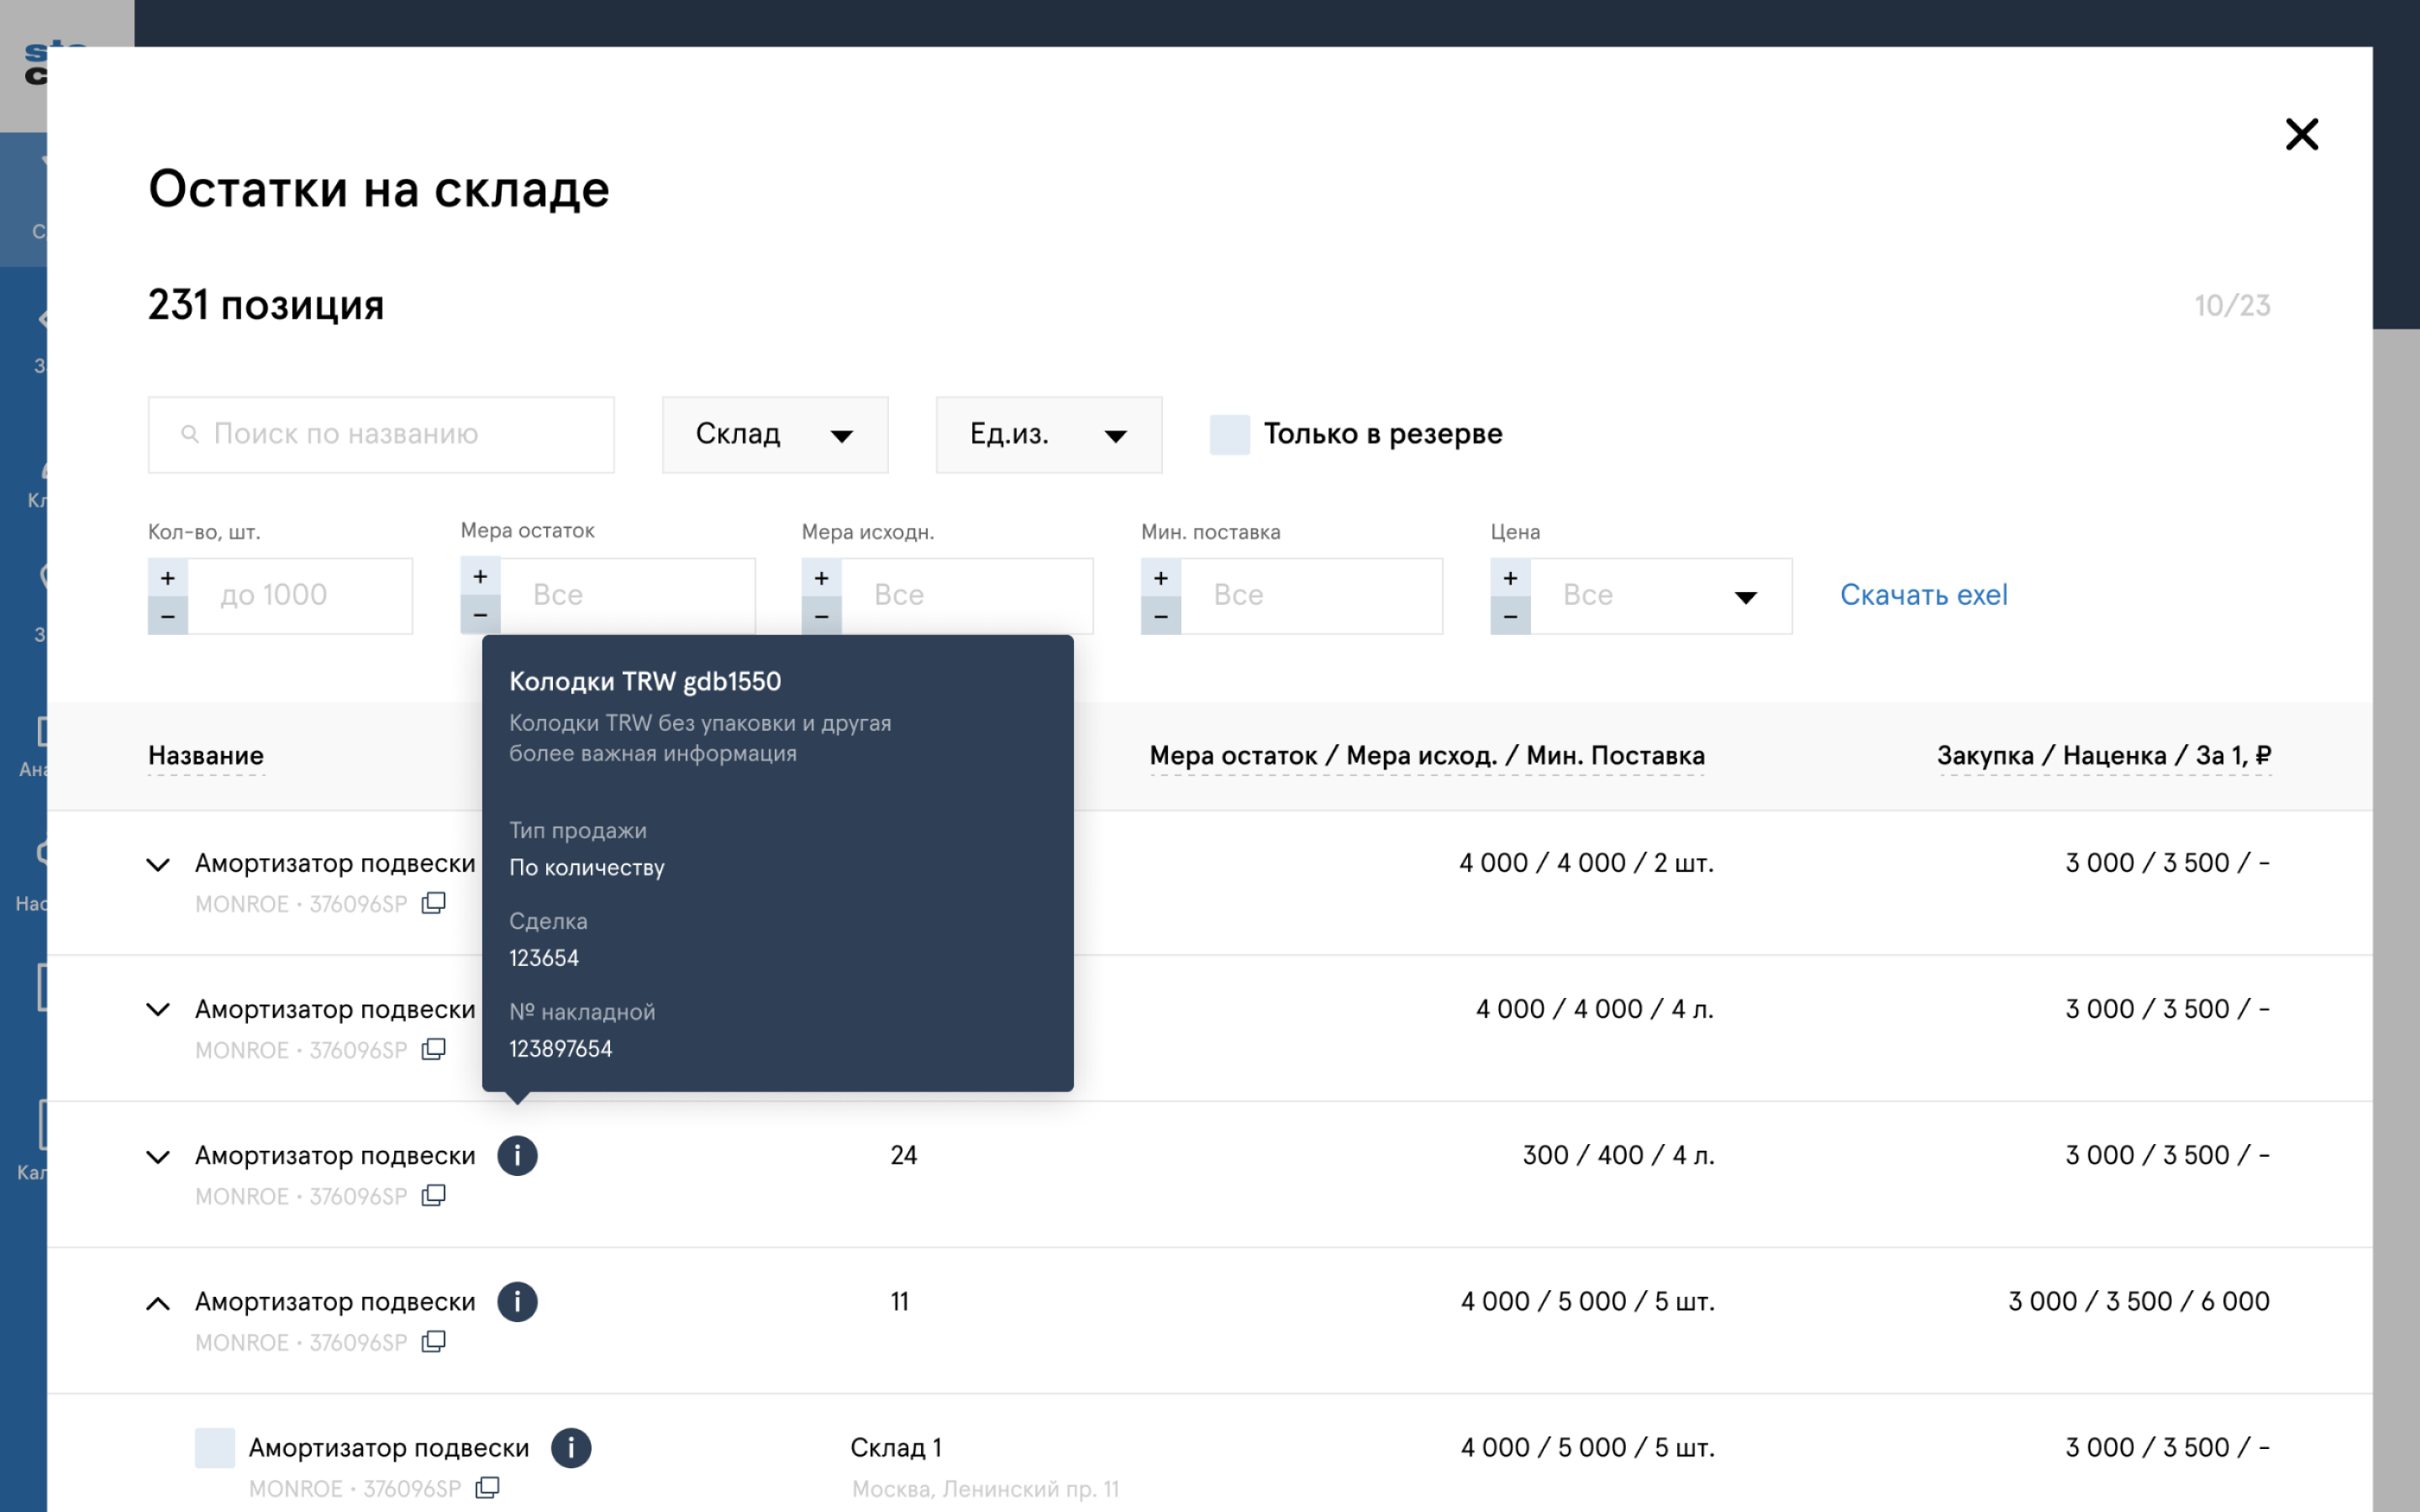Viewport: 2420px width, 1512px height.
Task: Click the Скачать exel link
Action: 1923,595
